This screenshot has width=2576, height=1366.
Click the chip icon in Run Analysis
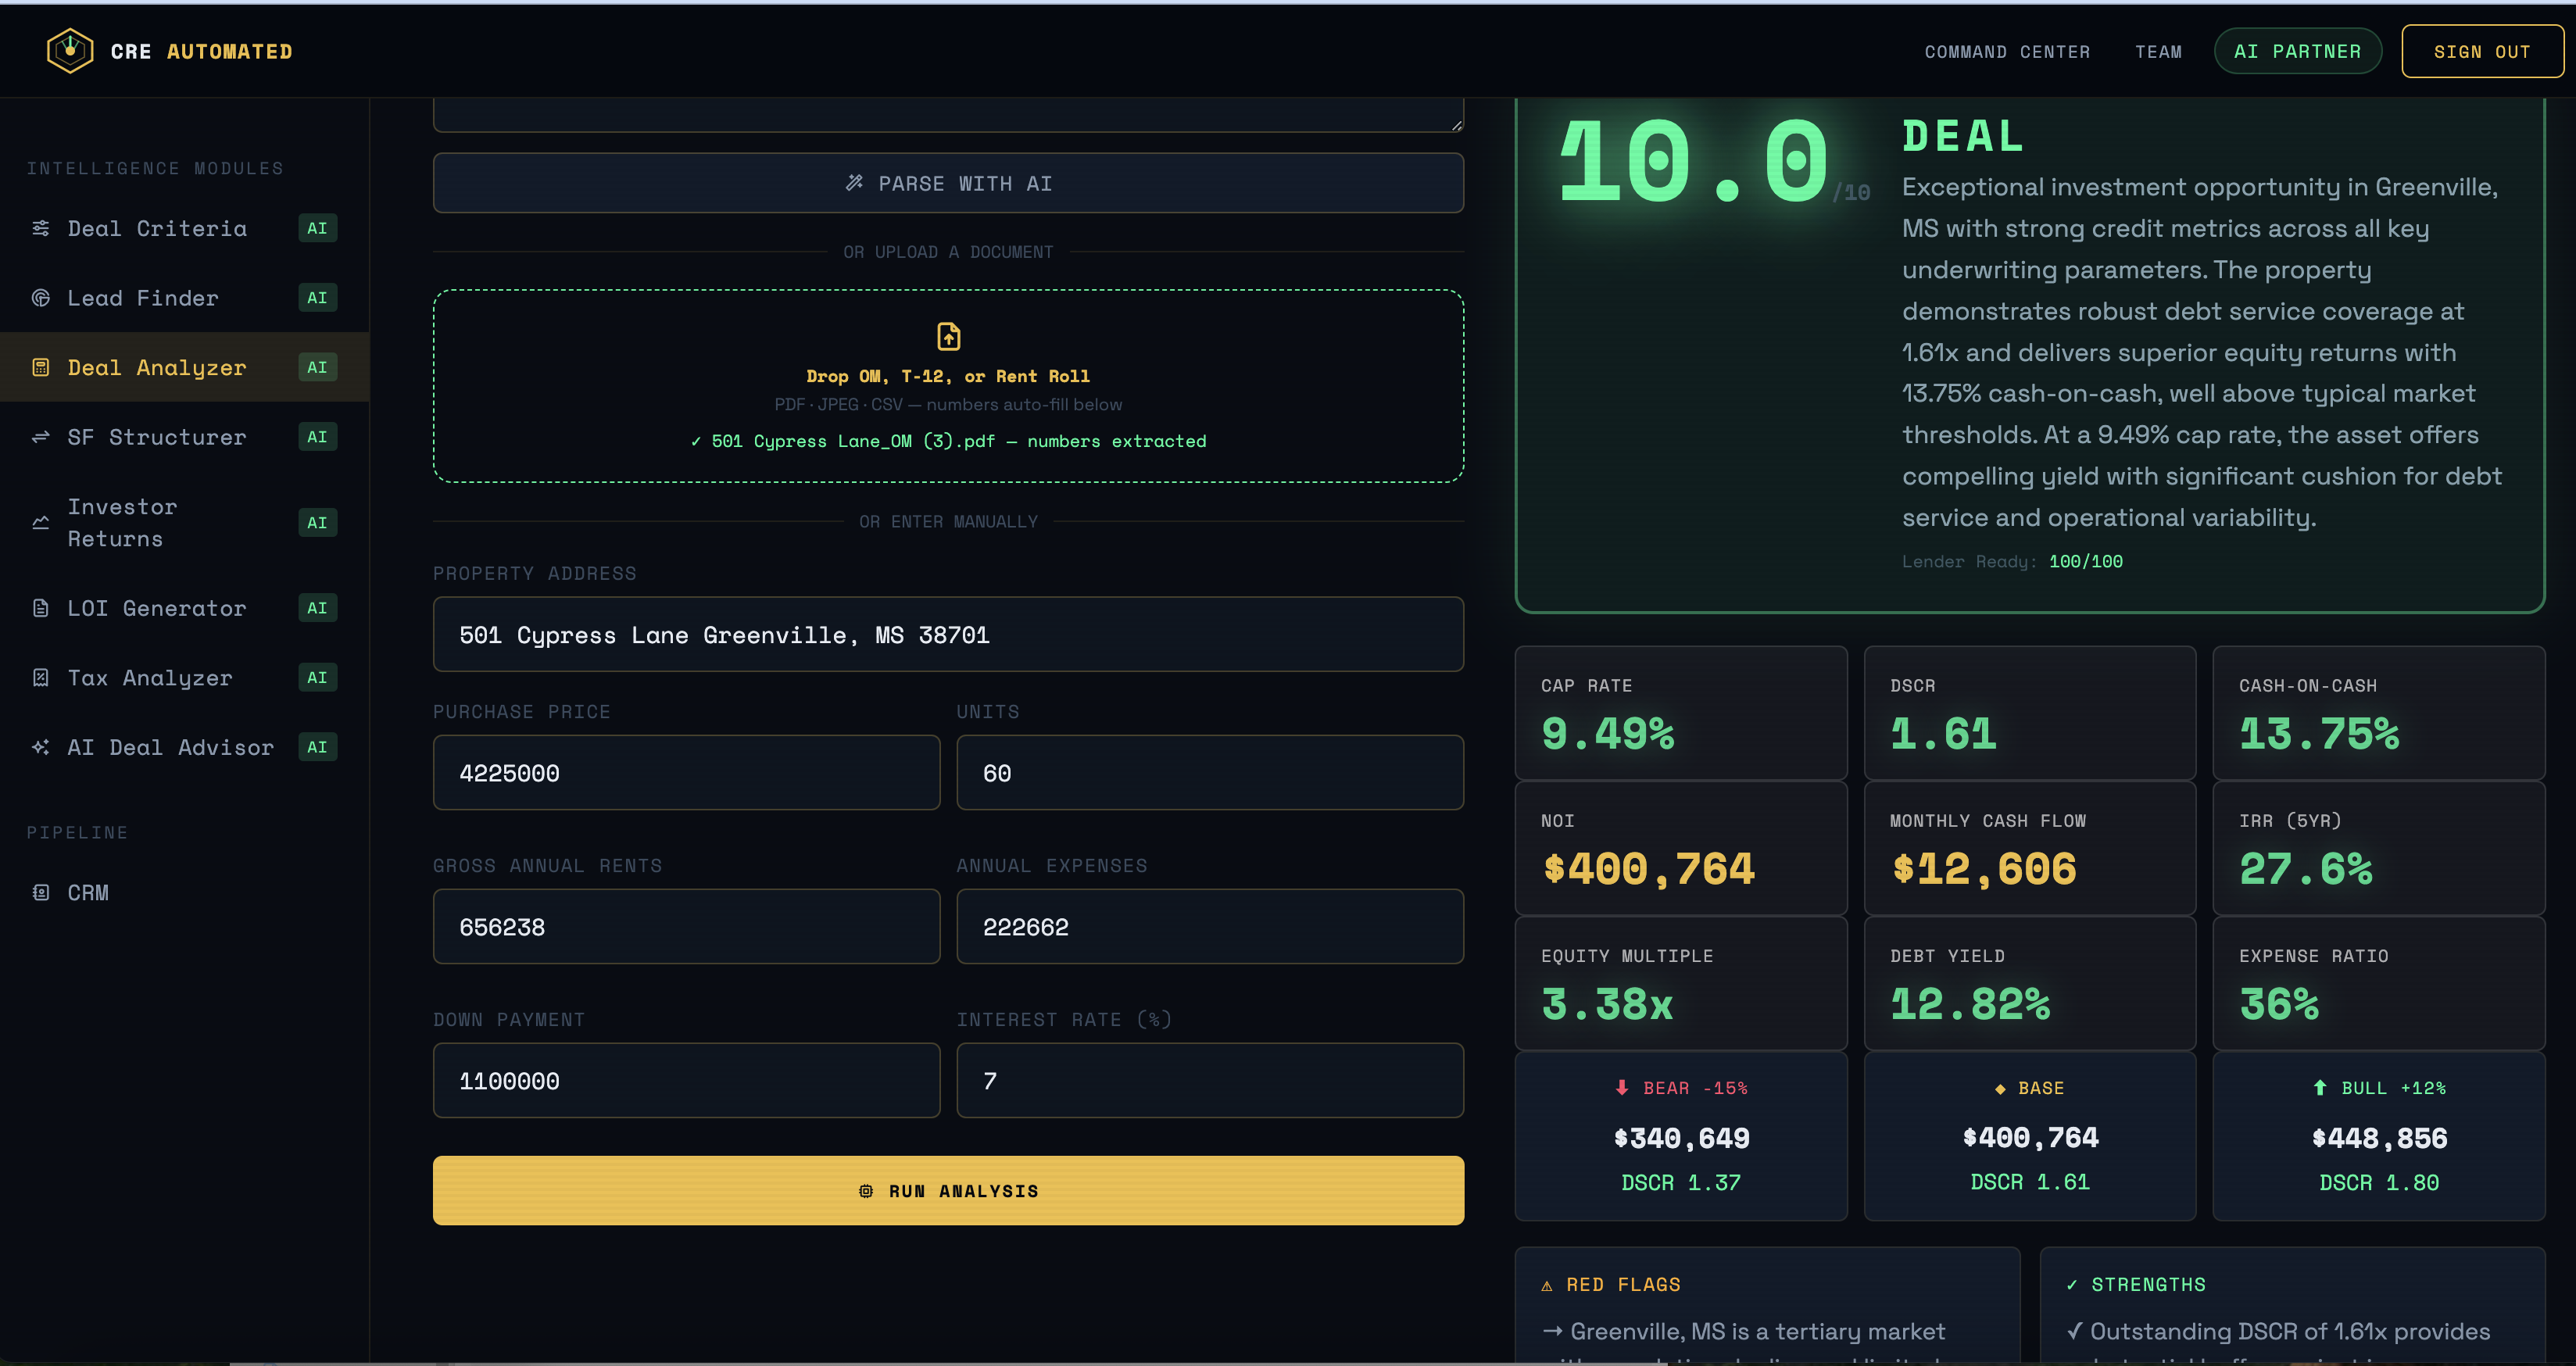click(x=866, y=1191)
